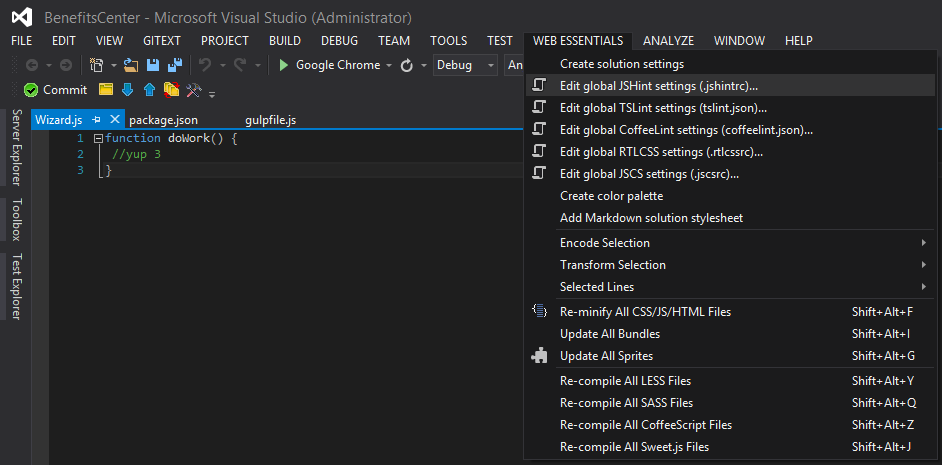The width and height of the screenshot is (942, 465).
Task: Click the document icon next to TSLint settings
Action: 539,108
